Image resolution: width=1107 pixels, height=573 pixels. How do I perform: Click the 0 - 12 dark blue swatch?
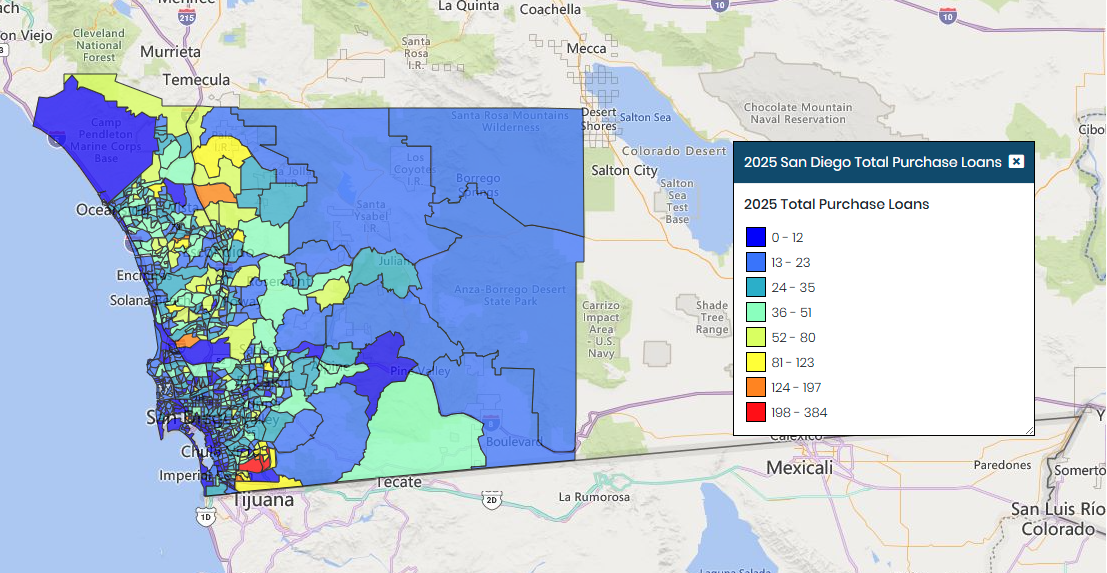(756, 237)
